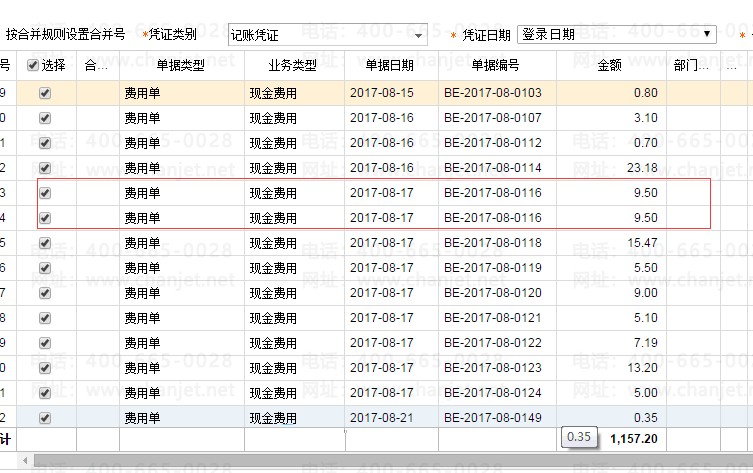Select the document number cell BE-2017-08-0107
The image size is (753, 473).
click(493, 118)
